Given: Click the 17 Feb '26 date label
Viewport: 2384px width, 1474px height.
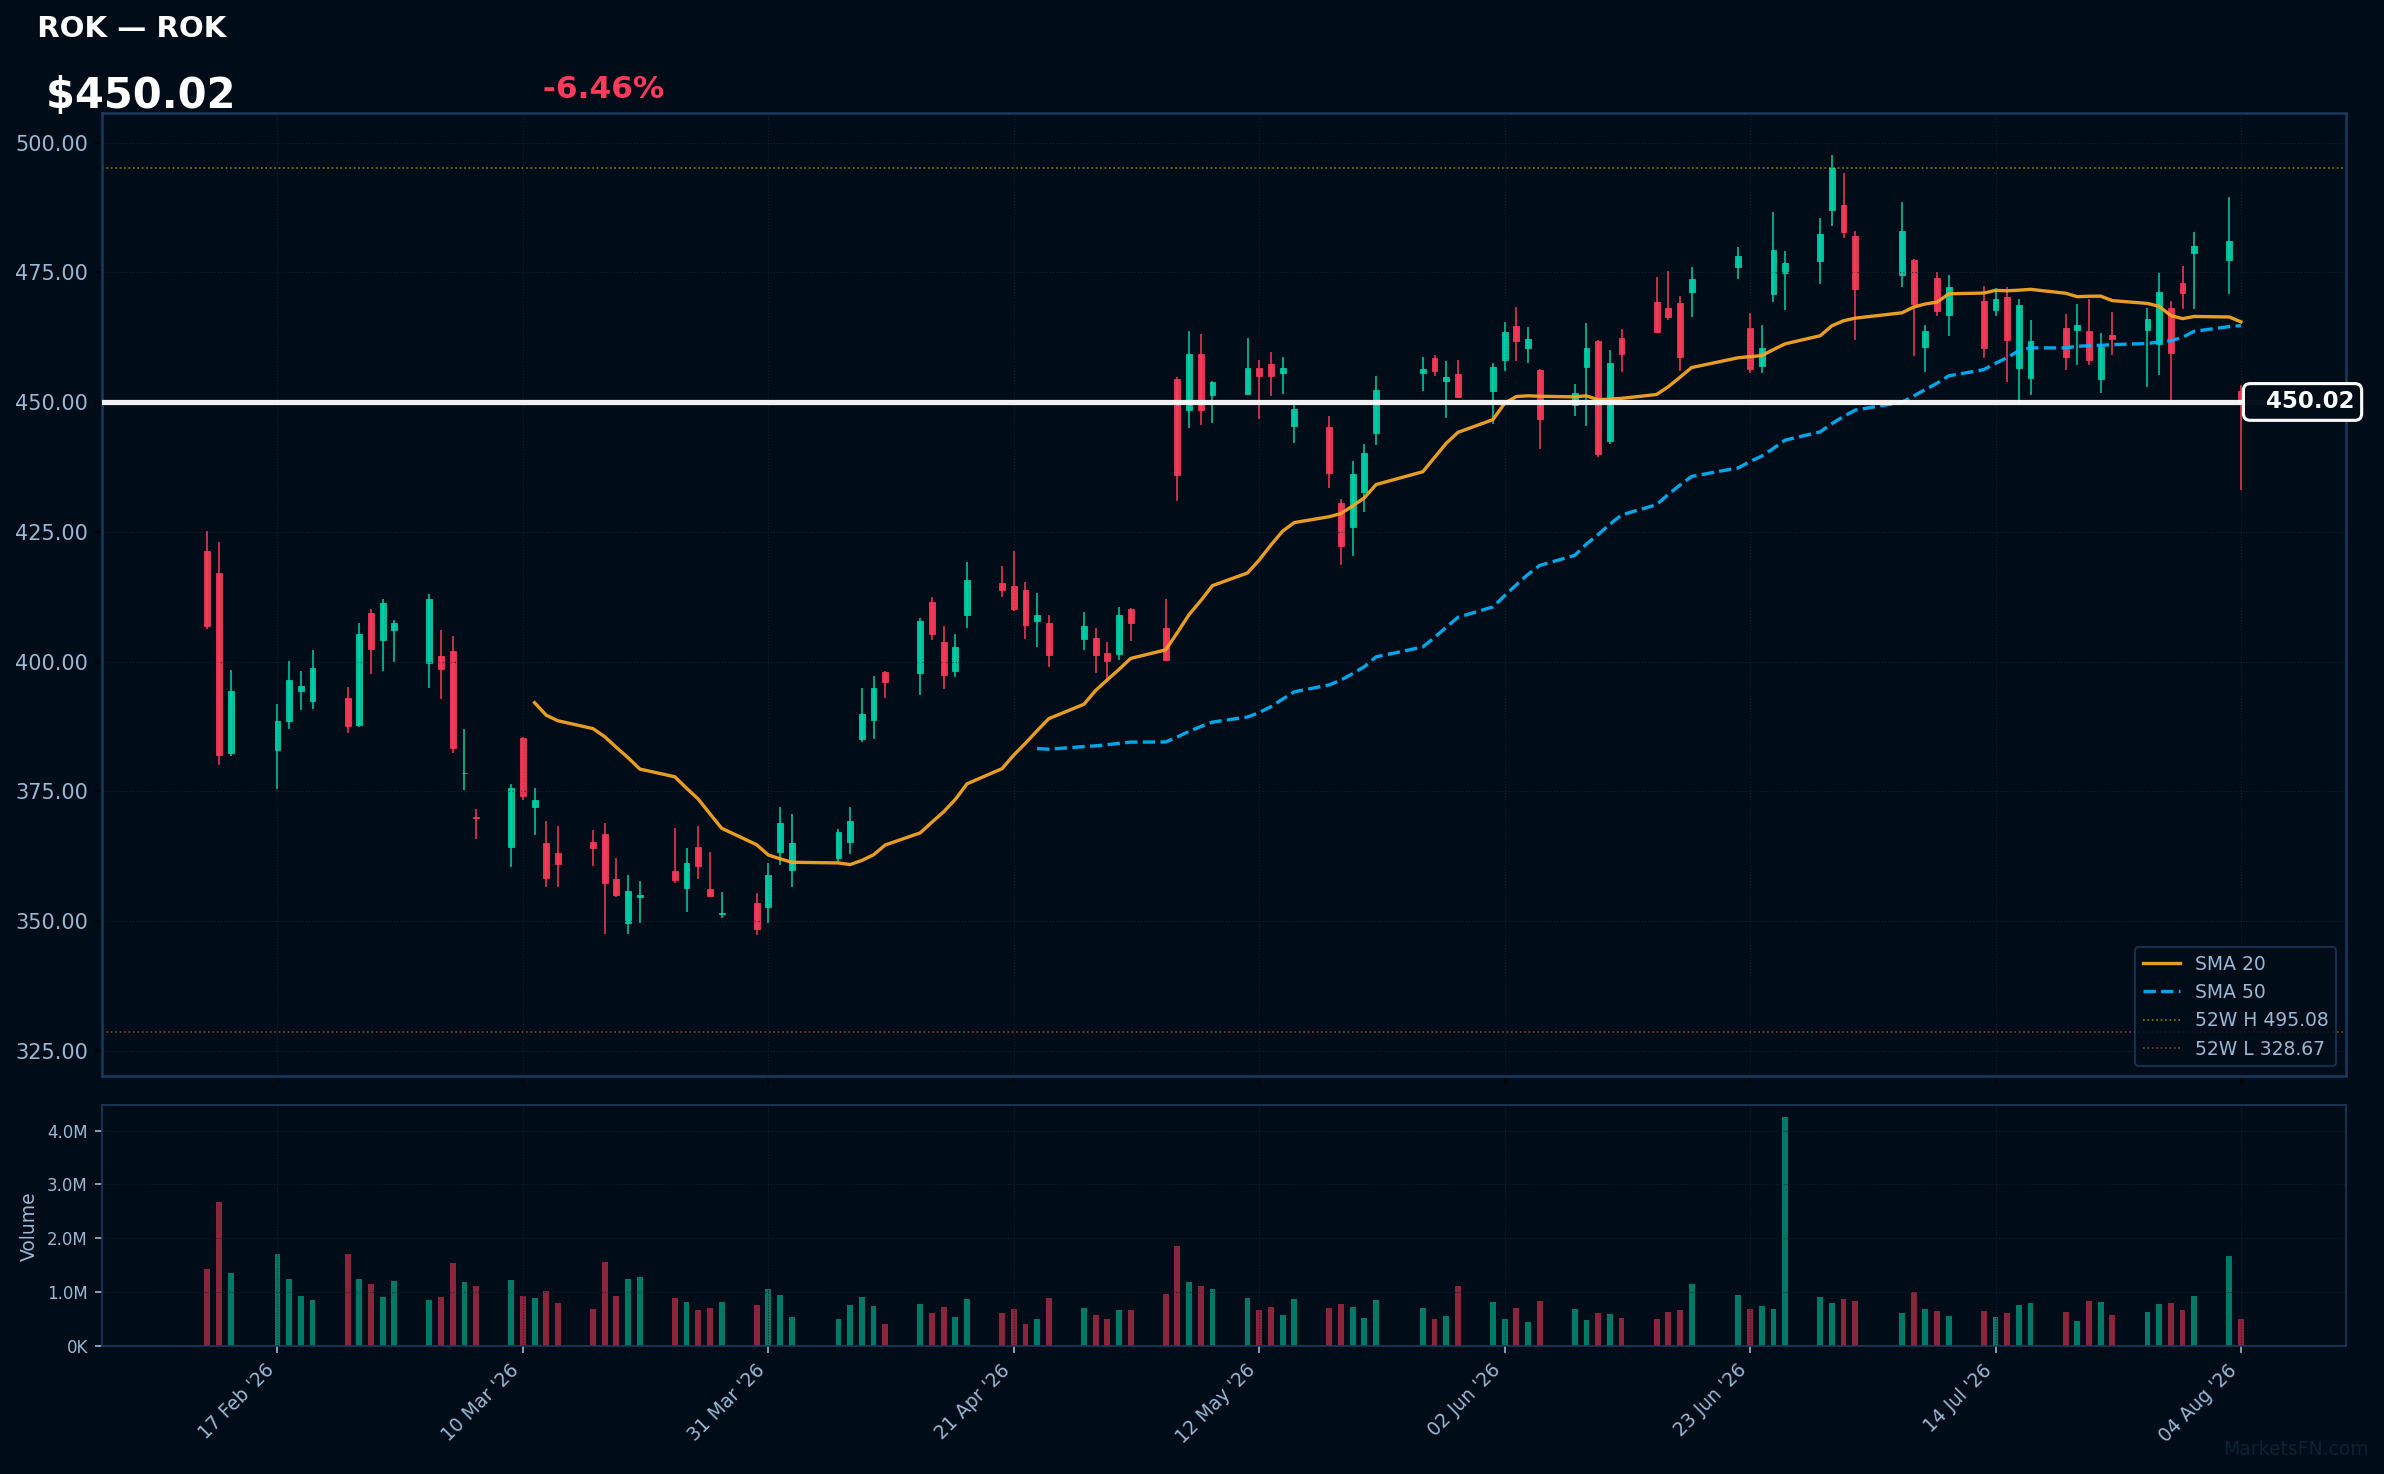Looking at the screenshot, I should point(236,1401).
